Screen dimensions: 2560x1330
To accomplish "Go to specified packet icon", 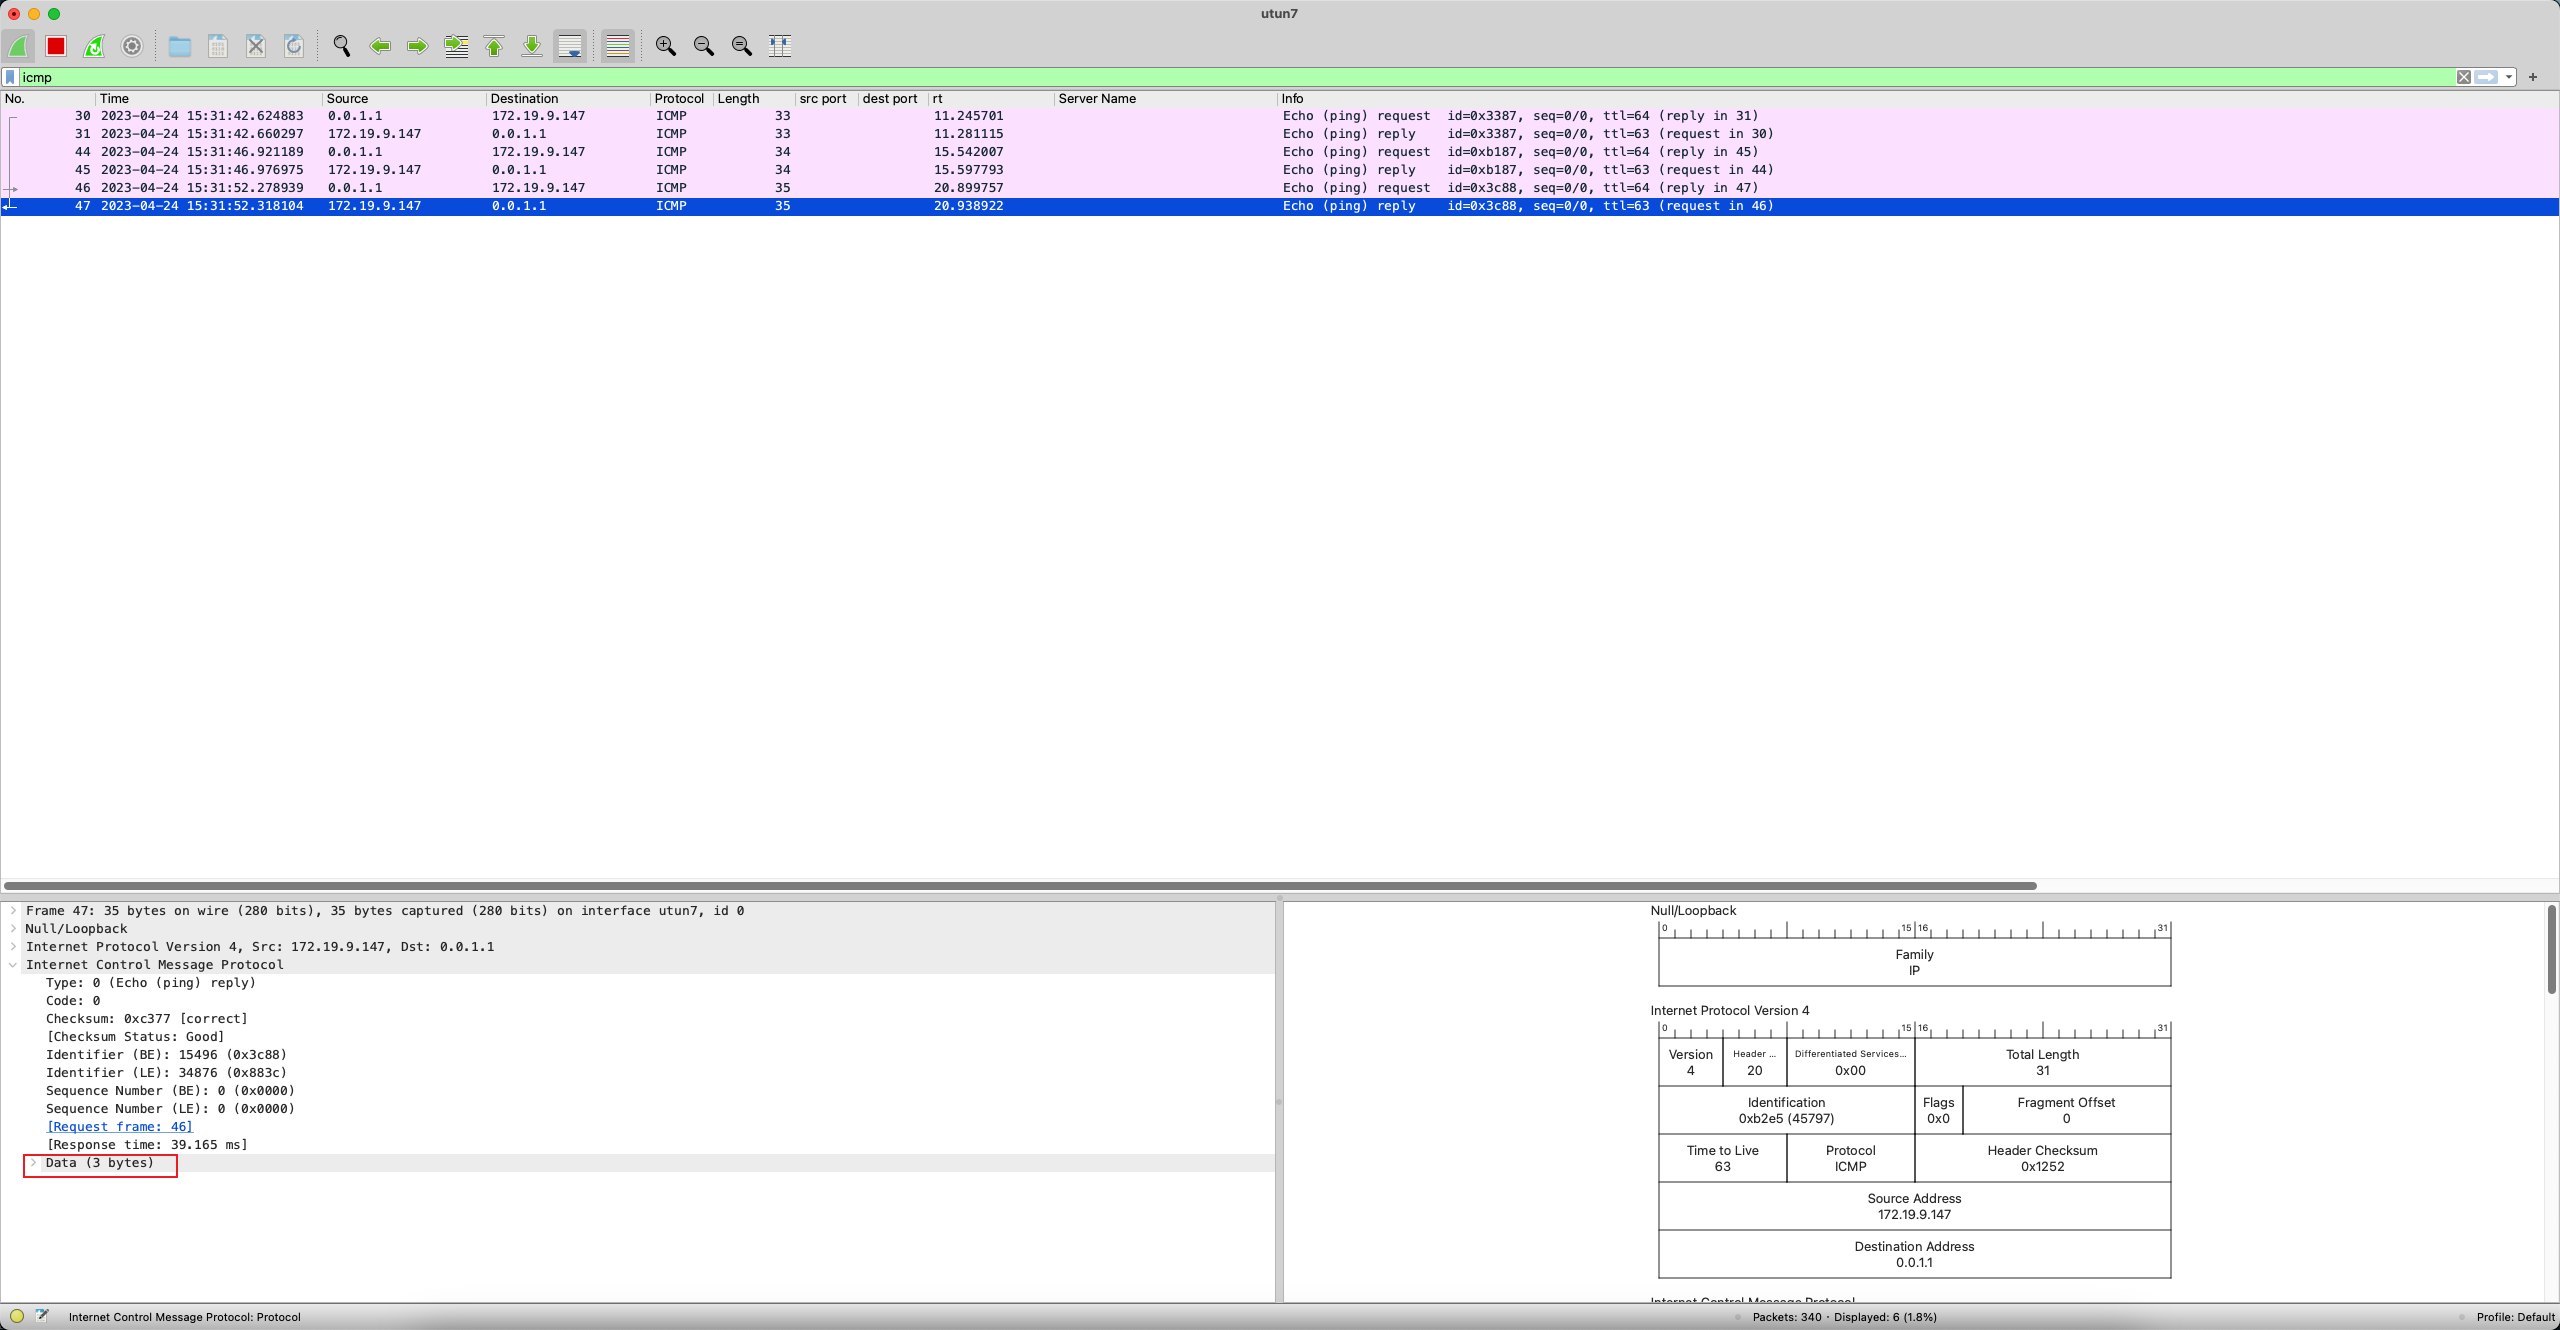I will pos(456,46).
